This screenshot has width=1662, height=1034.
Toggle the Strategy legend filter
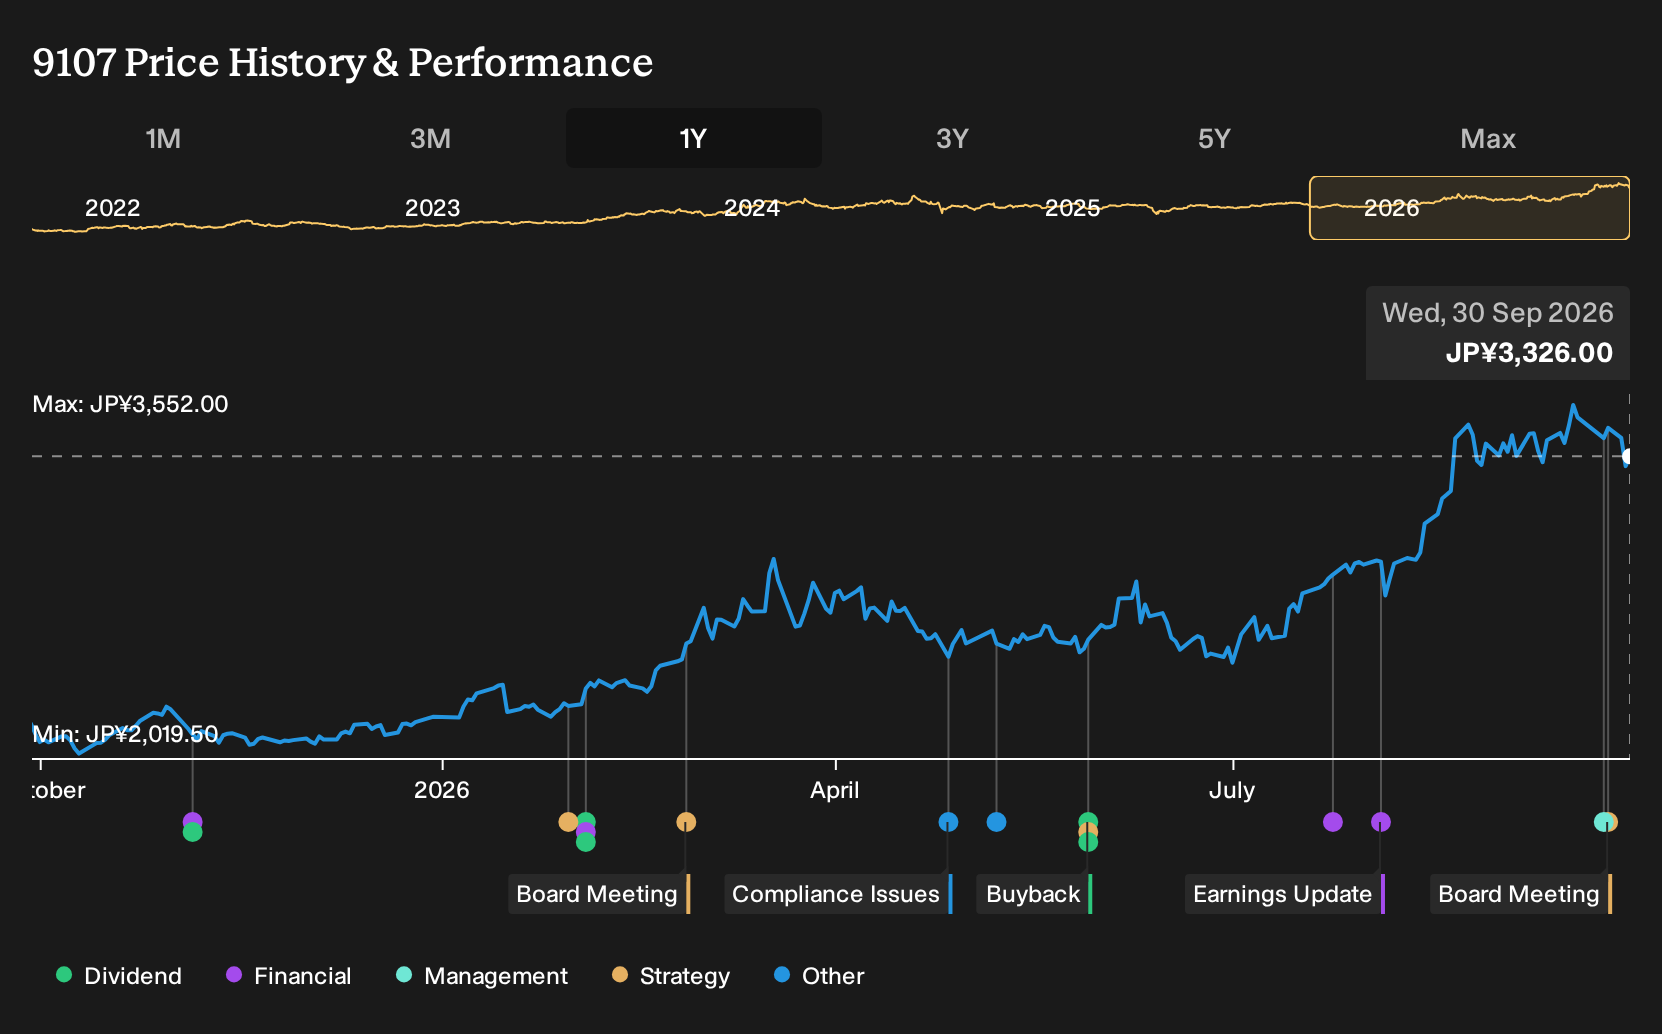coord(671,976)
